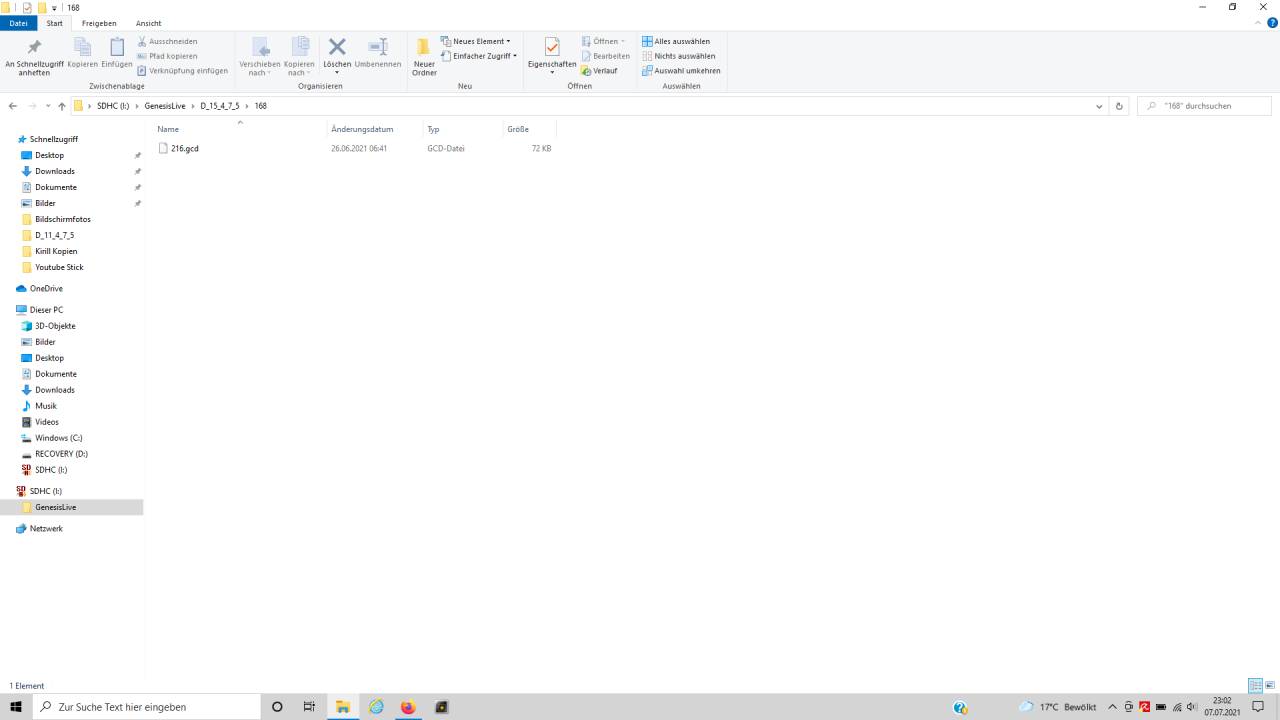Select the file 216.gcd
The height and width of the screenshot is (720, 1280).
[184, 149]
